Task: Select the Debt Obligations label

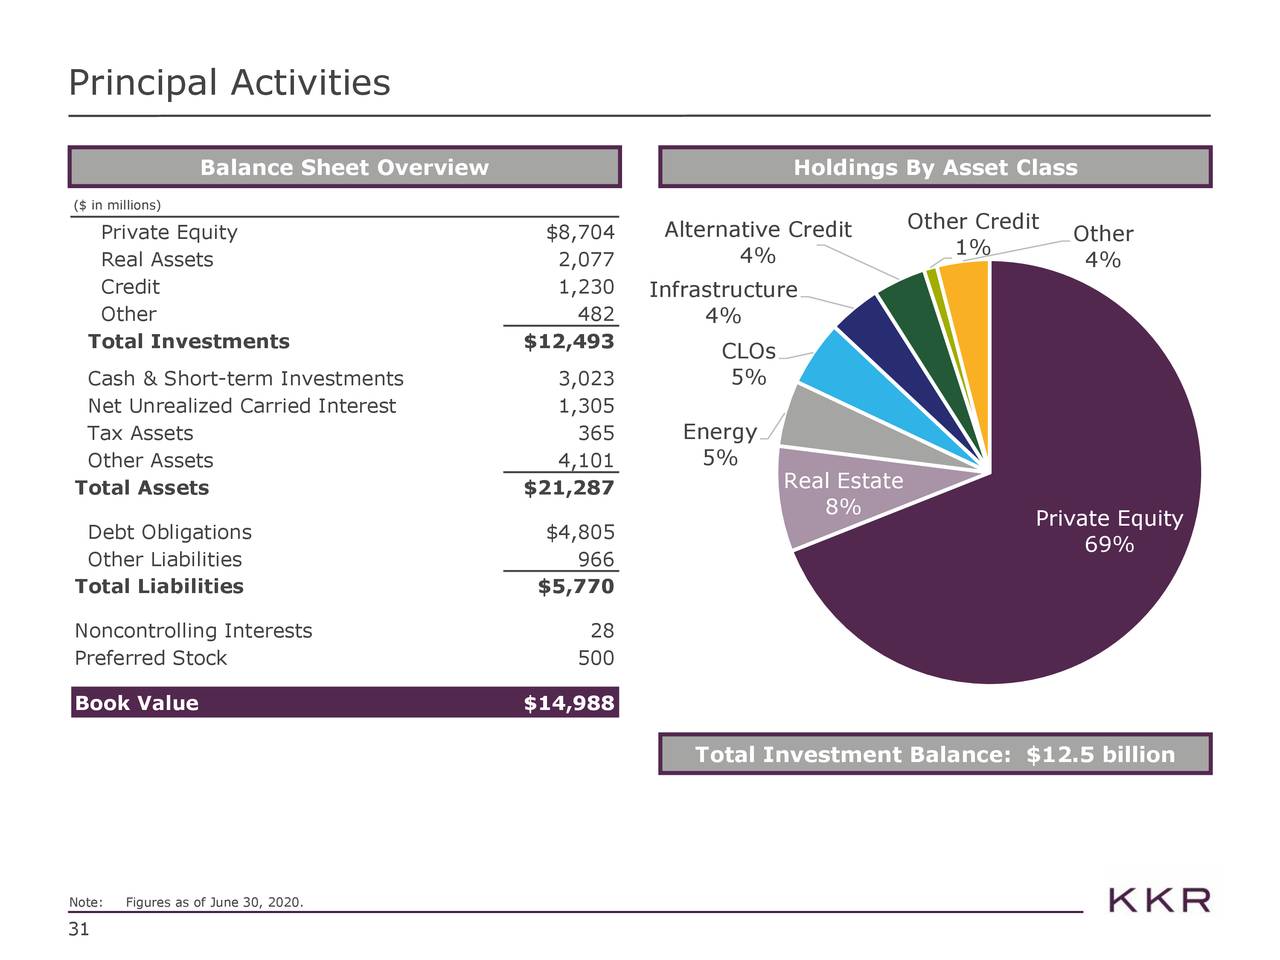Action: tap(169, 533)
